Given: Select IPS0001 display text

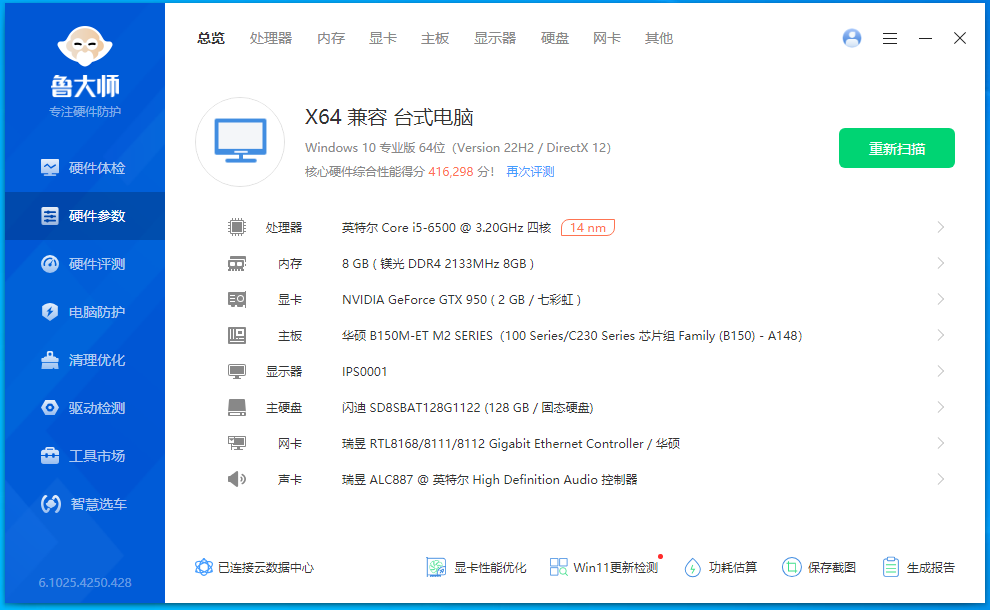Looking at the screenshot, I should point(364,371).
